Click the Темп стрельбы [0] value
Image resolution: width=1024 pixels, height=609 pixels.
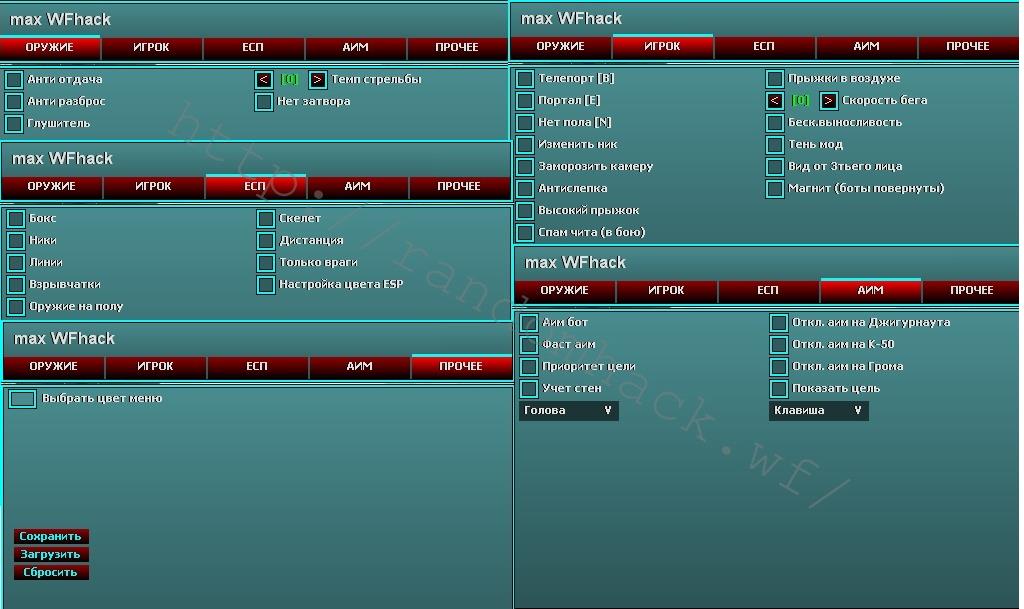[x=289, y=80]
